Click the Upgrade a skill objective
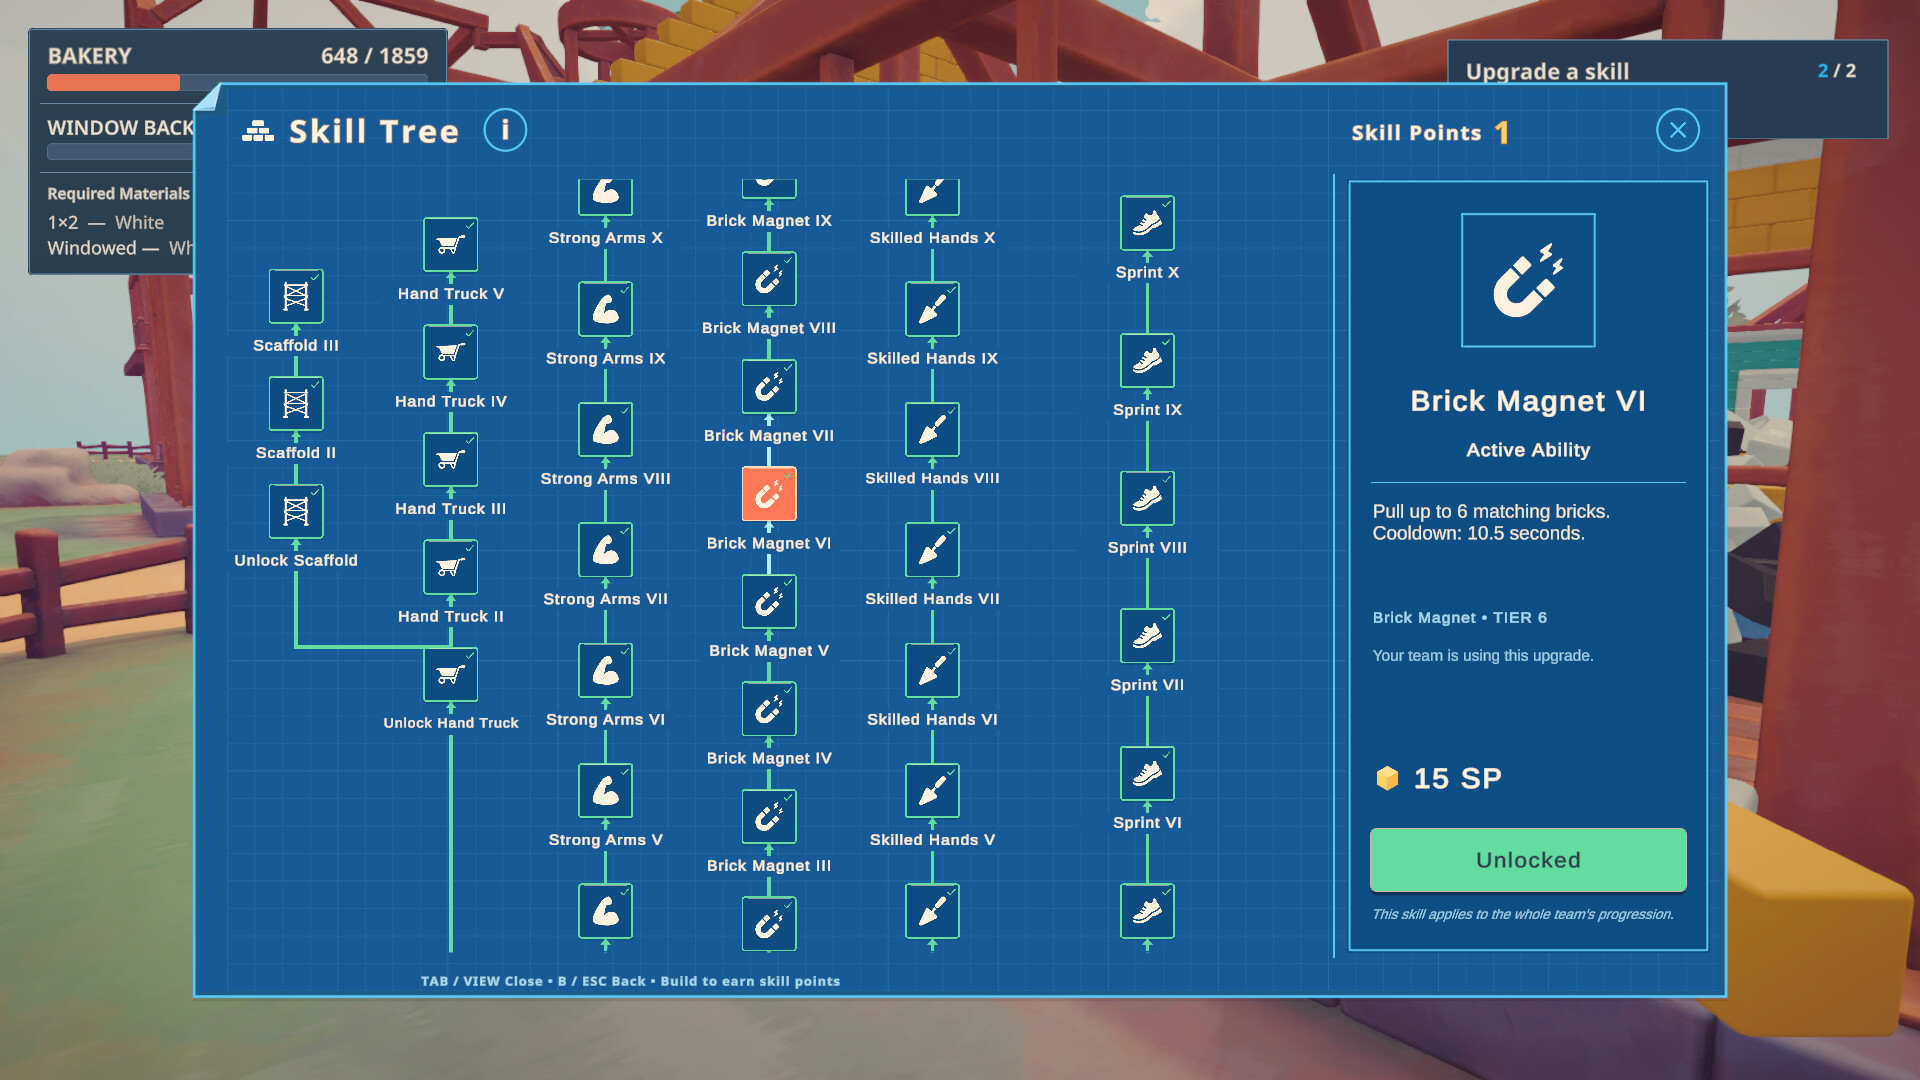The height and width of the screenshot is (1080, 1920). point(1547,71)
